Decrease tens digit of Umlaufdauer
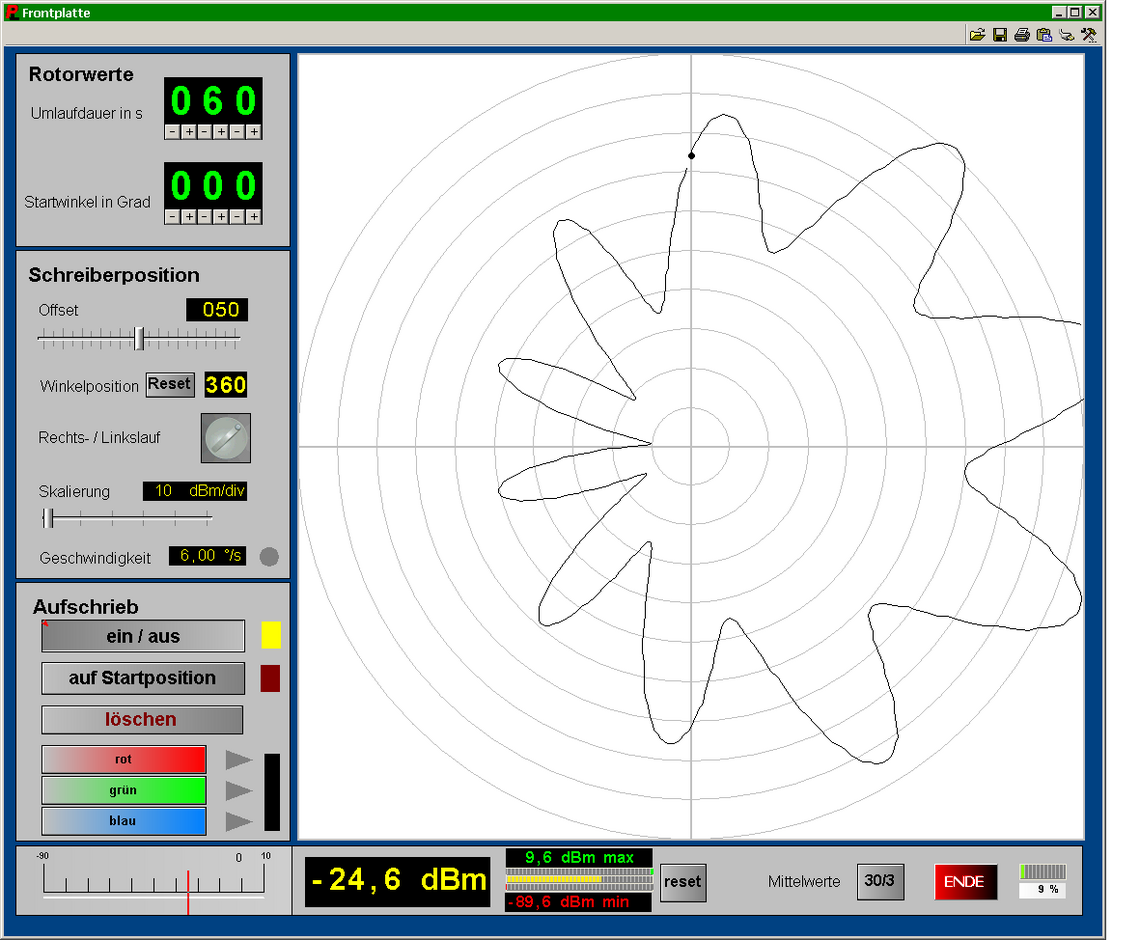This screenshot has height=940, width=1140. 205,132
